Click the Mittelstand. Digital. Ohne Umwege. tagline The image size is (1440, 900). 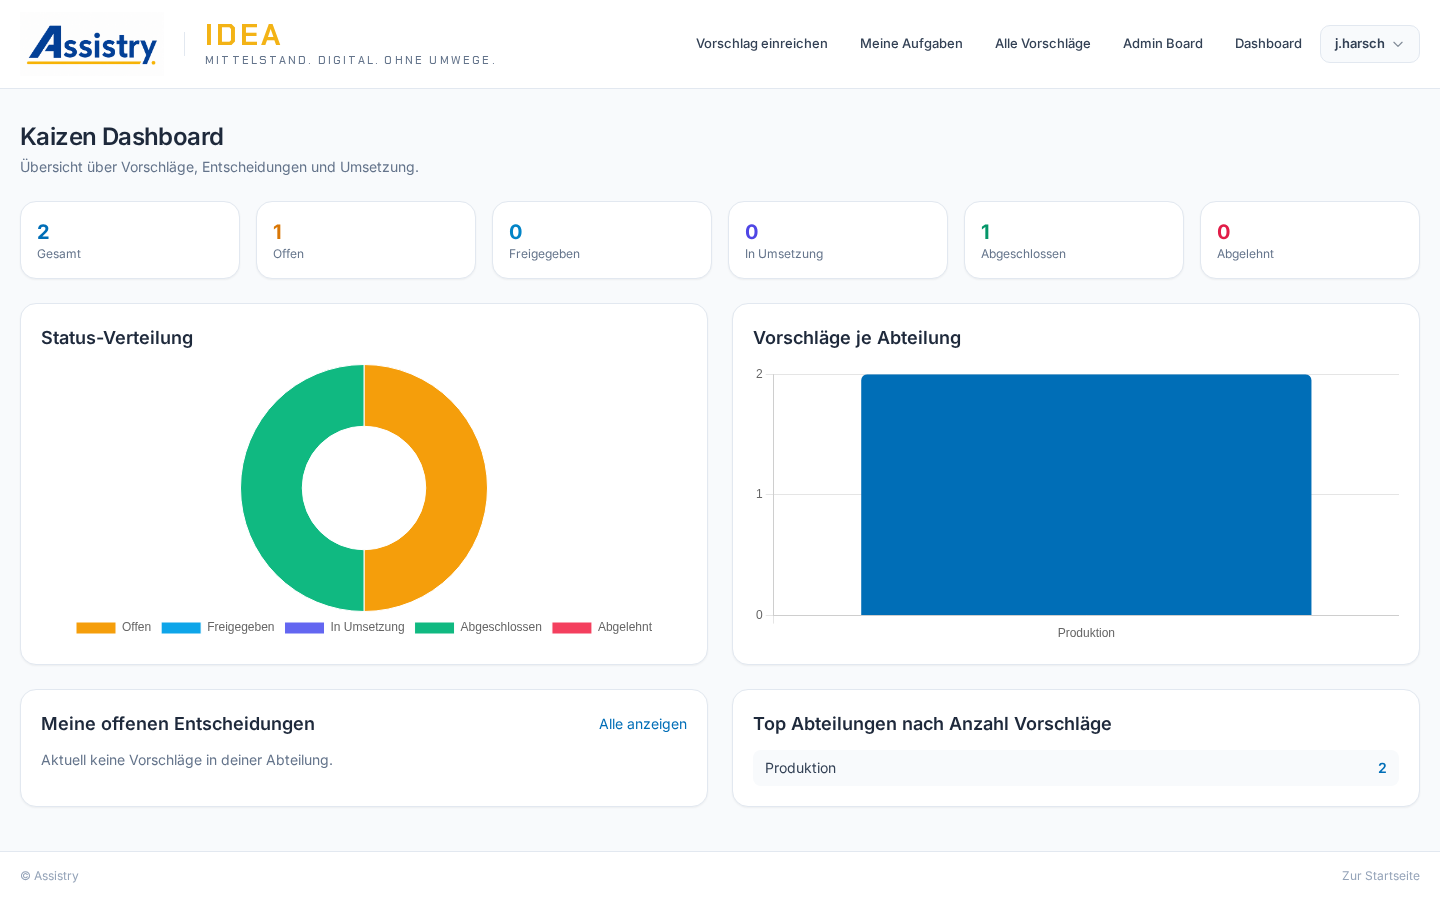pyautogui.click(x=350, y=60)
